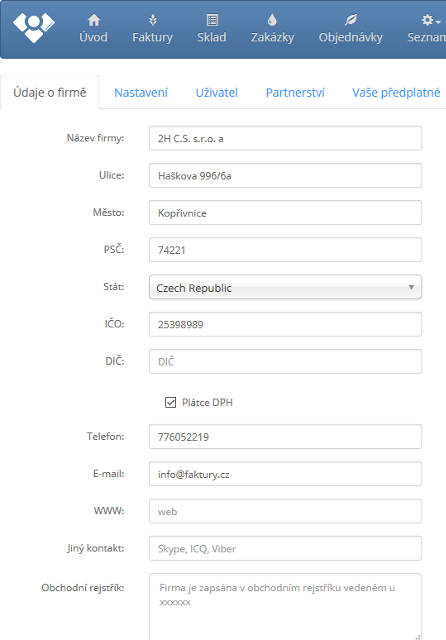
Task: Switch to the Uživatel tab
Action: pos(217,93)
